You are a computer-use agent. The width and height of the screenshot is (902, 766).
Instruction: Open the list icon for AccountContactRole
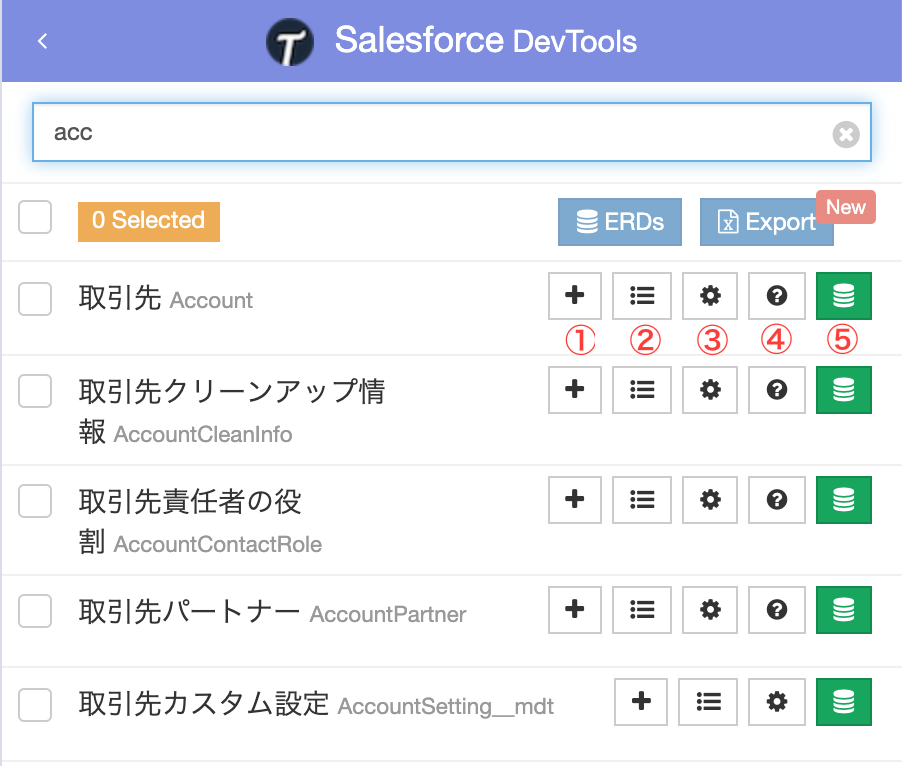641,500
